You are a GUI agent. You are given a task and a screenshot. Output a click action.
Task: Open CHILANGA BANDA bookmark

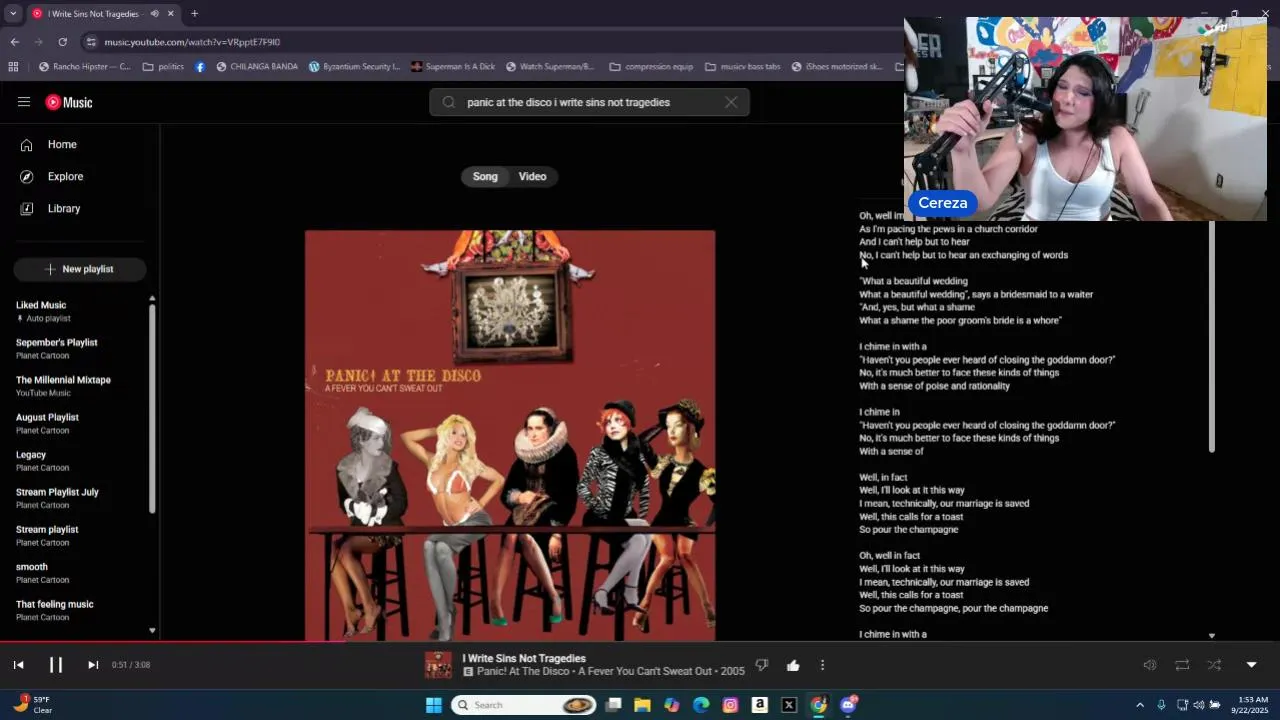(x=257, y=67)
